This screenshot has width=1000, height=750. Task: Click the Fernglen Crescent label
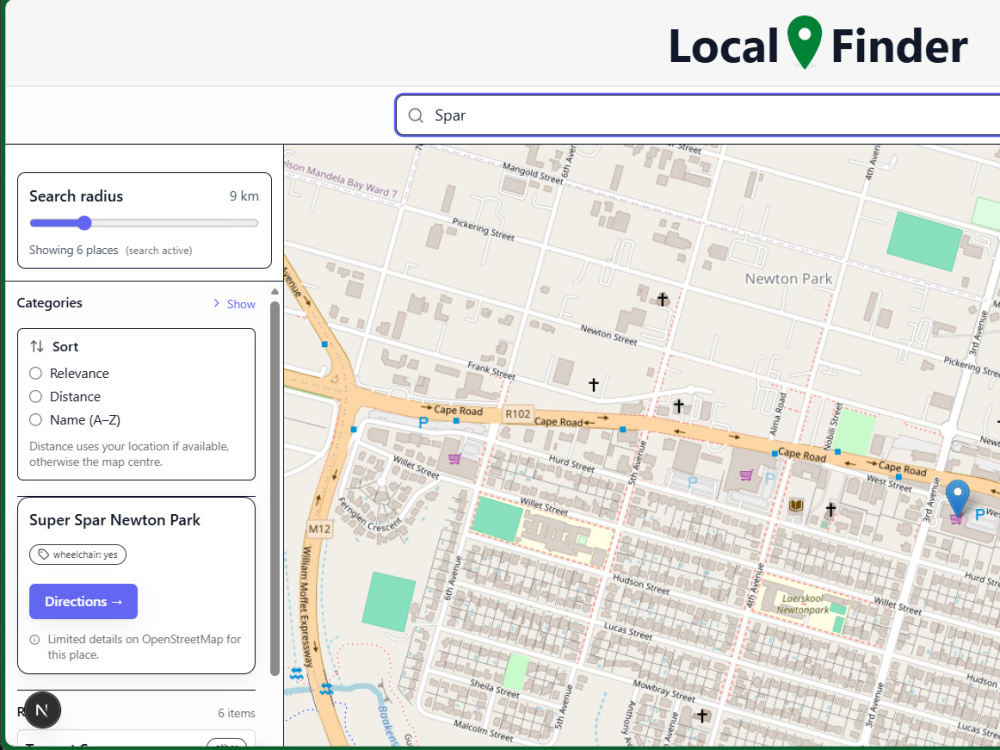tap(369, 517)
